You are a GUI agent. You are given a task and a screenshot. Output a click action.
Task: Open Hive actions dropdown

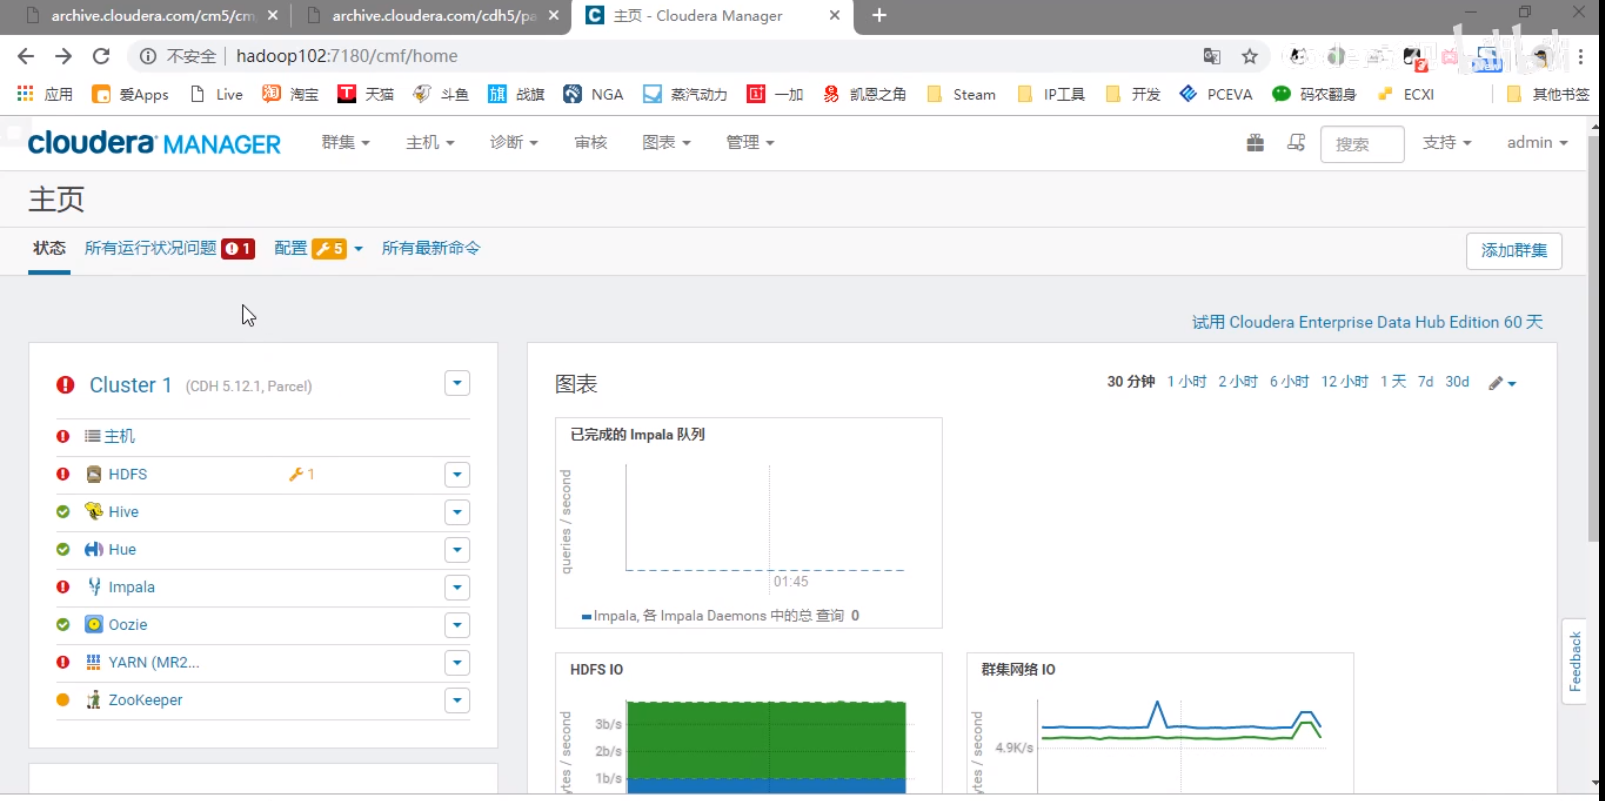[457, 512]
